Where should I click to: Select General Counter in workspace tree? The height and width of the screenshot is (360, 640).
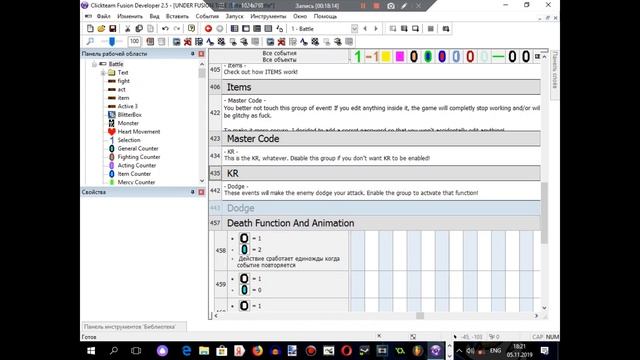[x=138, y=149]
